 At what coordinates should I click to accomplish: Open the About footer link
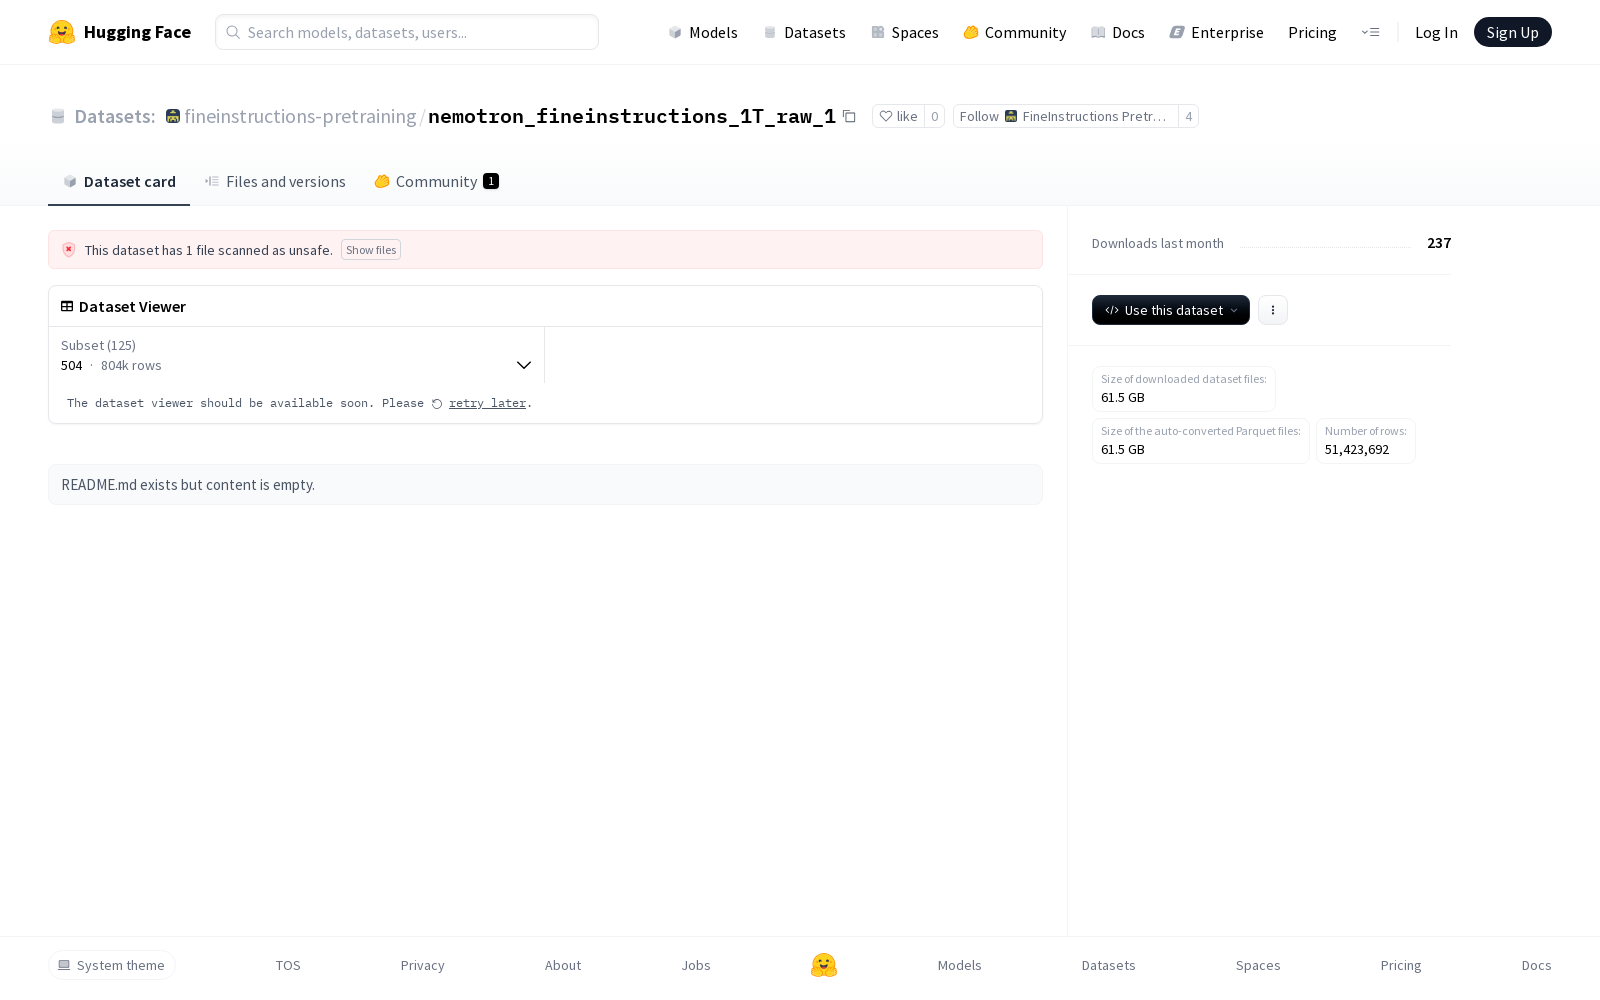[x=563, y=965]
